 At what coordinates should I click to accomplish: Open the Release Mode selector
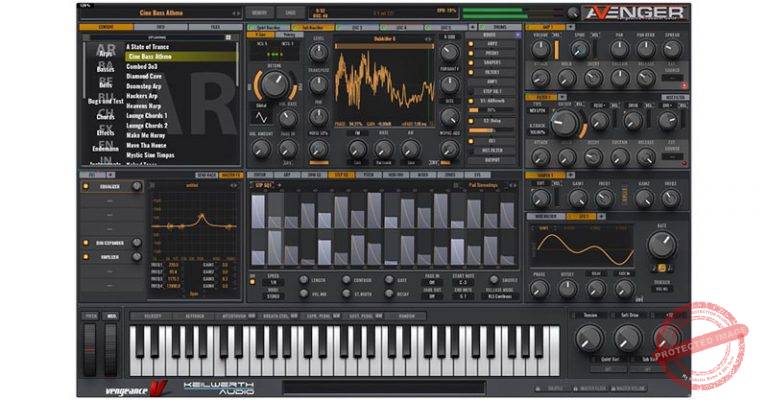(500, 296)
